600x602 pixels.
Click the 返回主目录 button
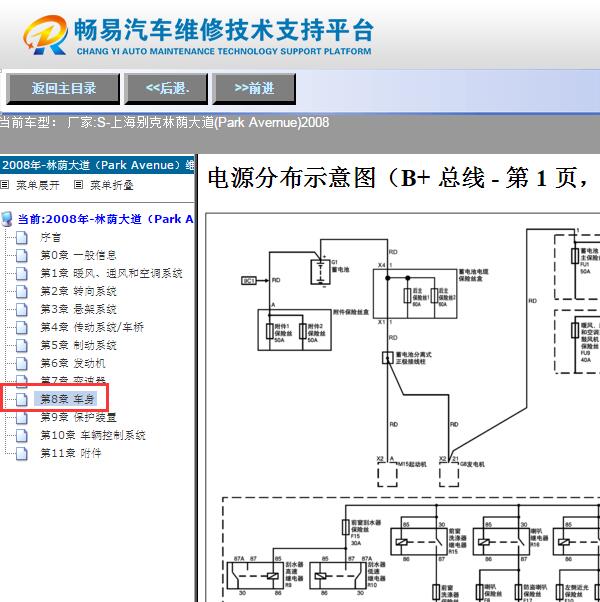[x=63, y=88]
